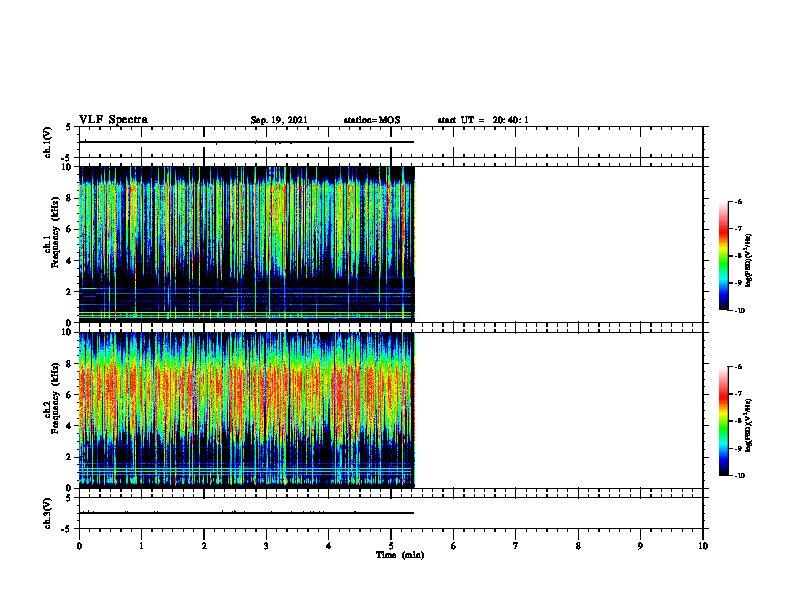Click the ch.1 color scale PSD units label
Screen dimensions: 792x612
tap(749, 260)
